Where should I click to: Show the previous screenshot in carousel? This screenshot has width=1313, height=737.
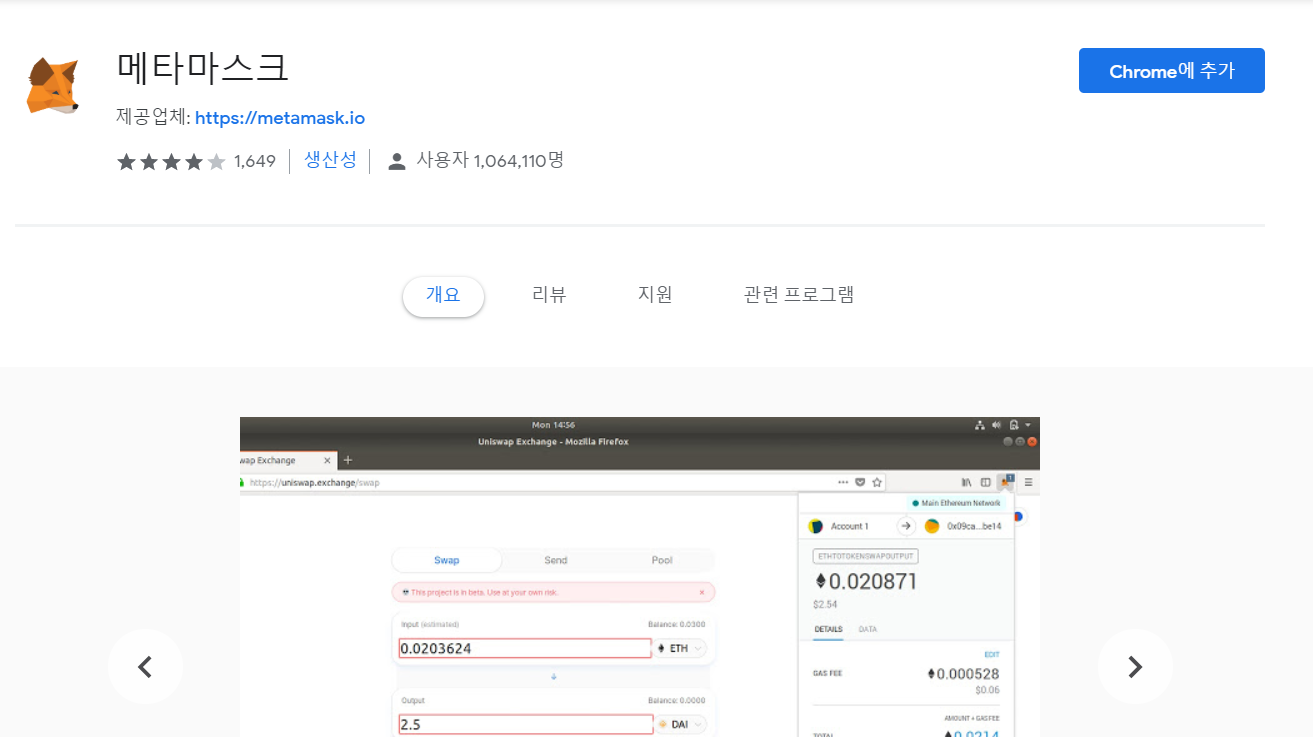[x=145, y=667]
